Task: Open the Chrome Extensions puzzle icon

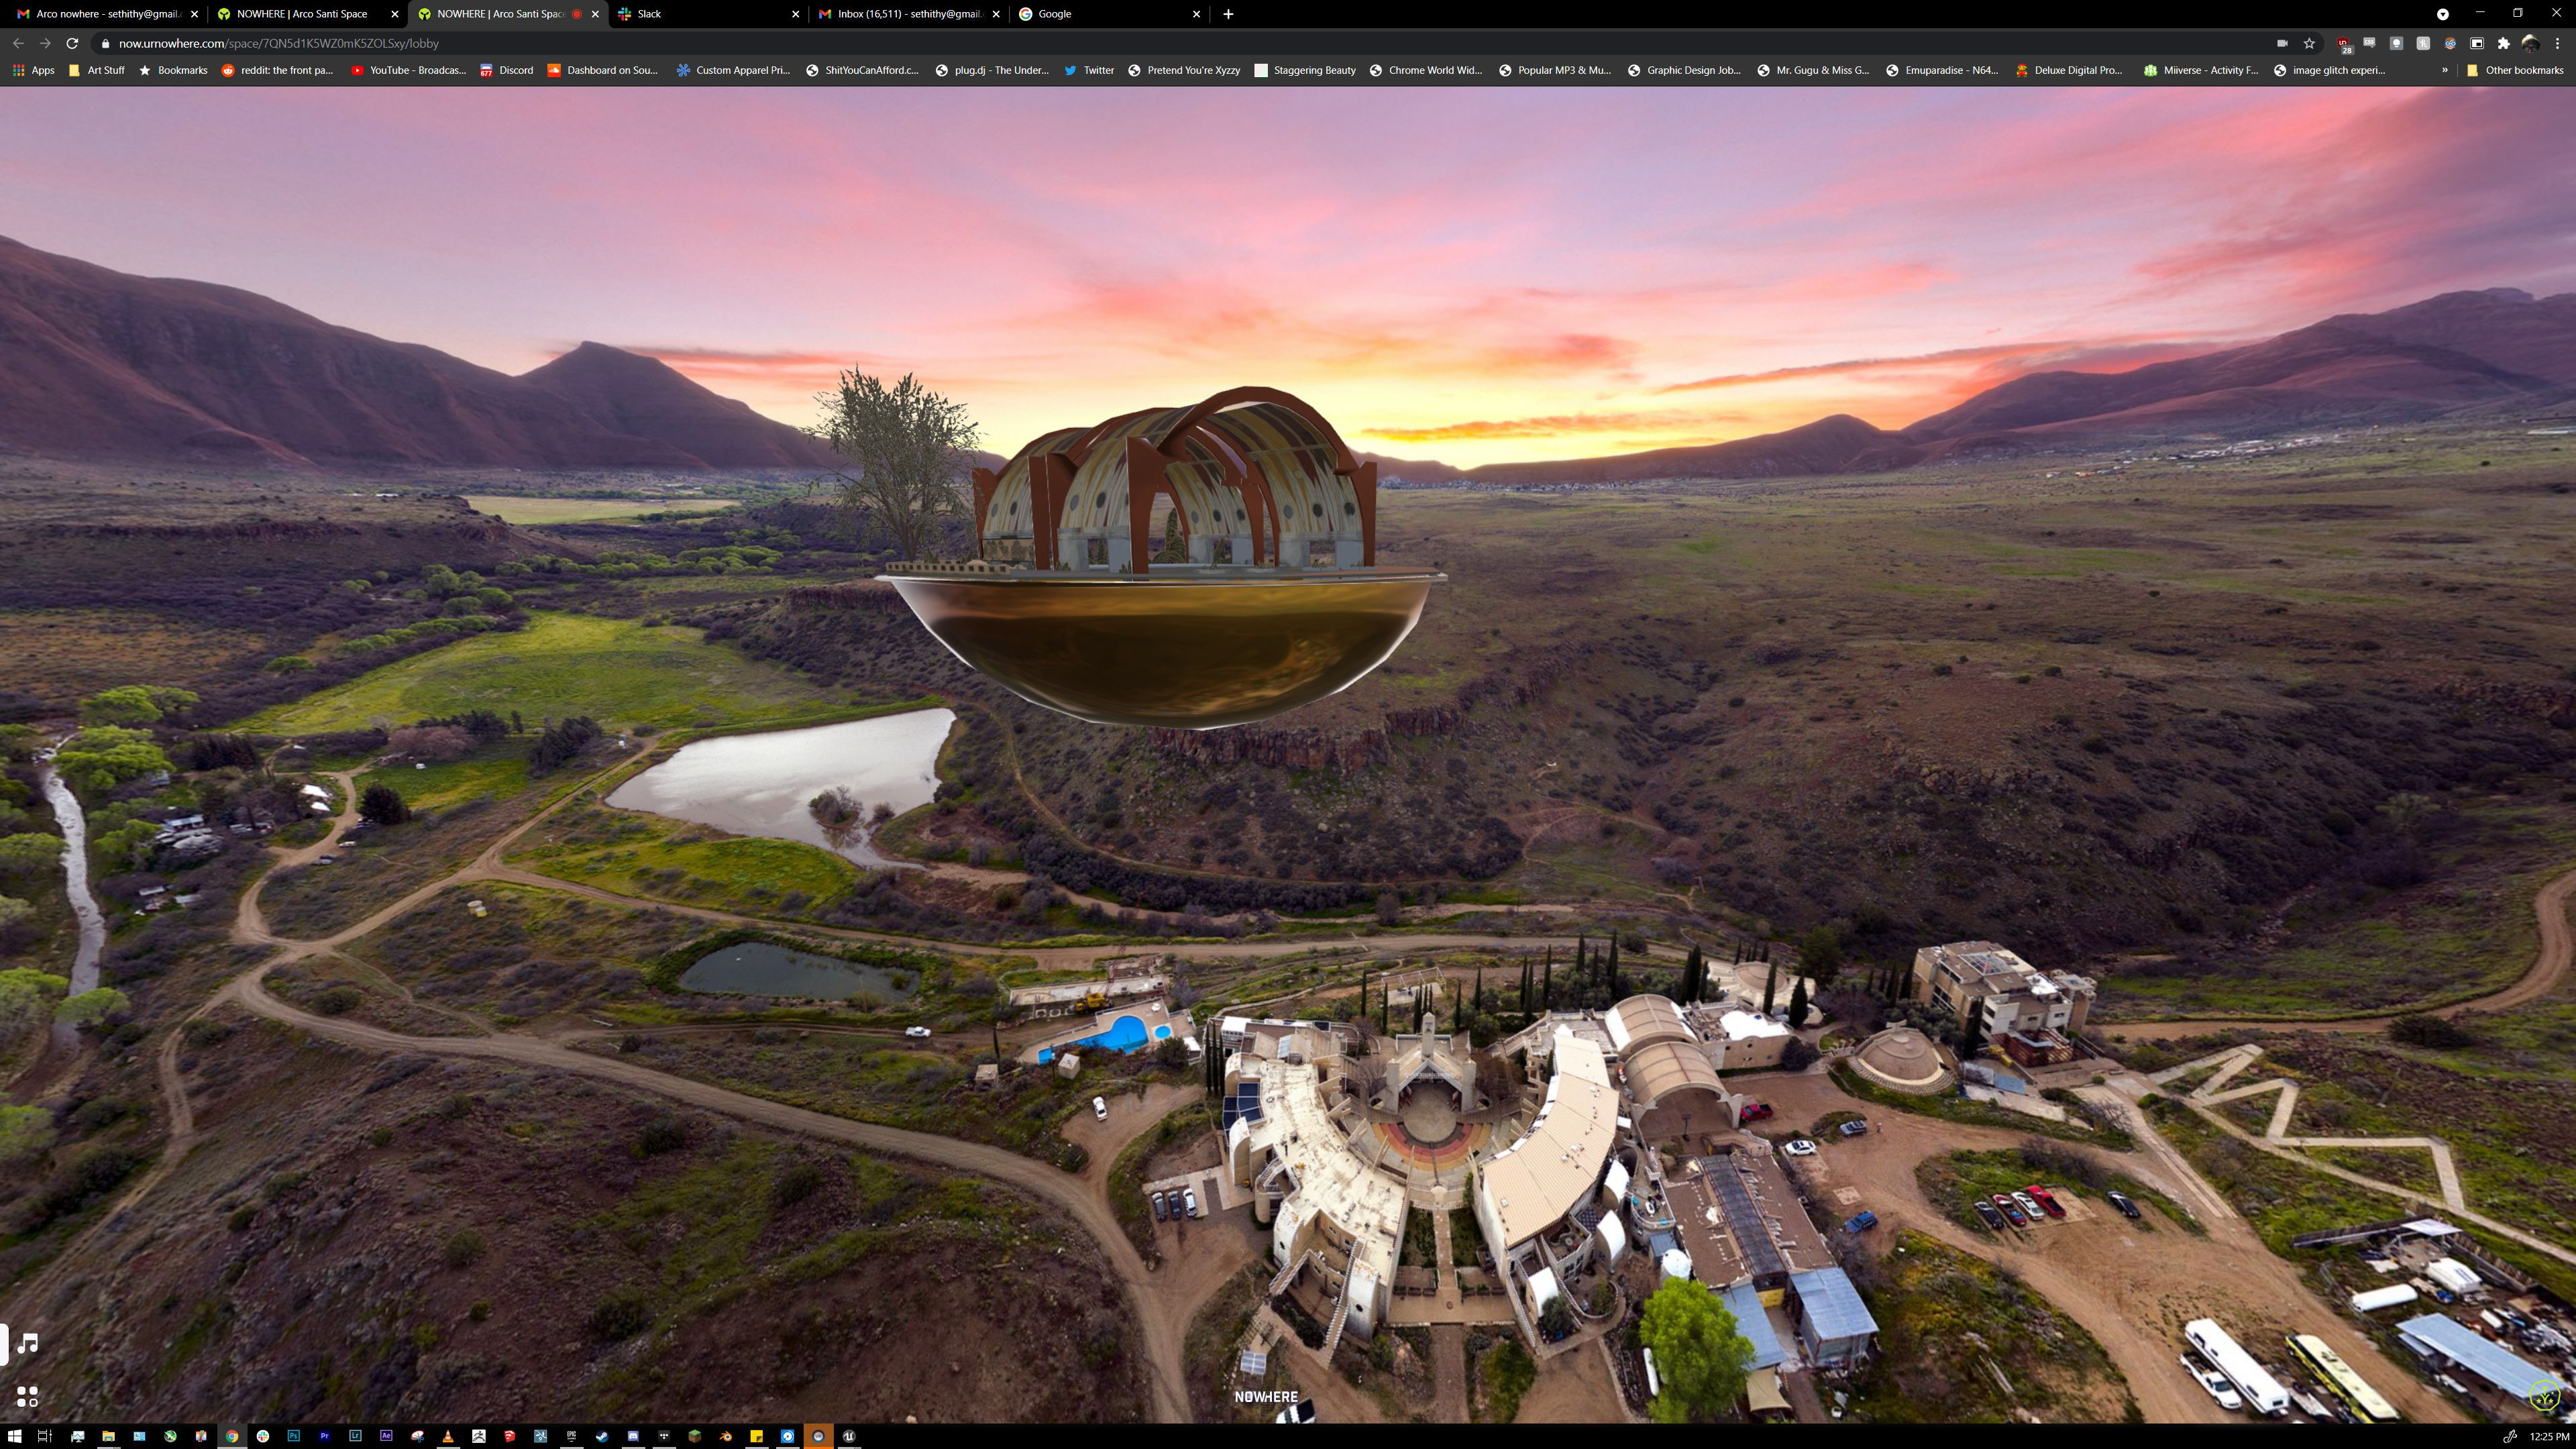Action: [2503, 43]
